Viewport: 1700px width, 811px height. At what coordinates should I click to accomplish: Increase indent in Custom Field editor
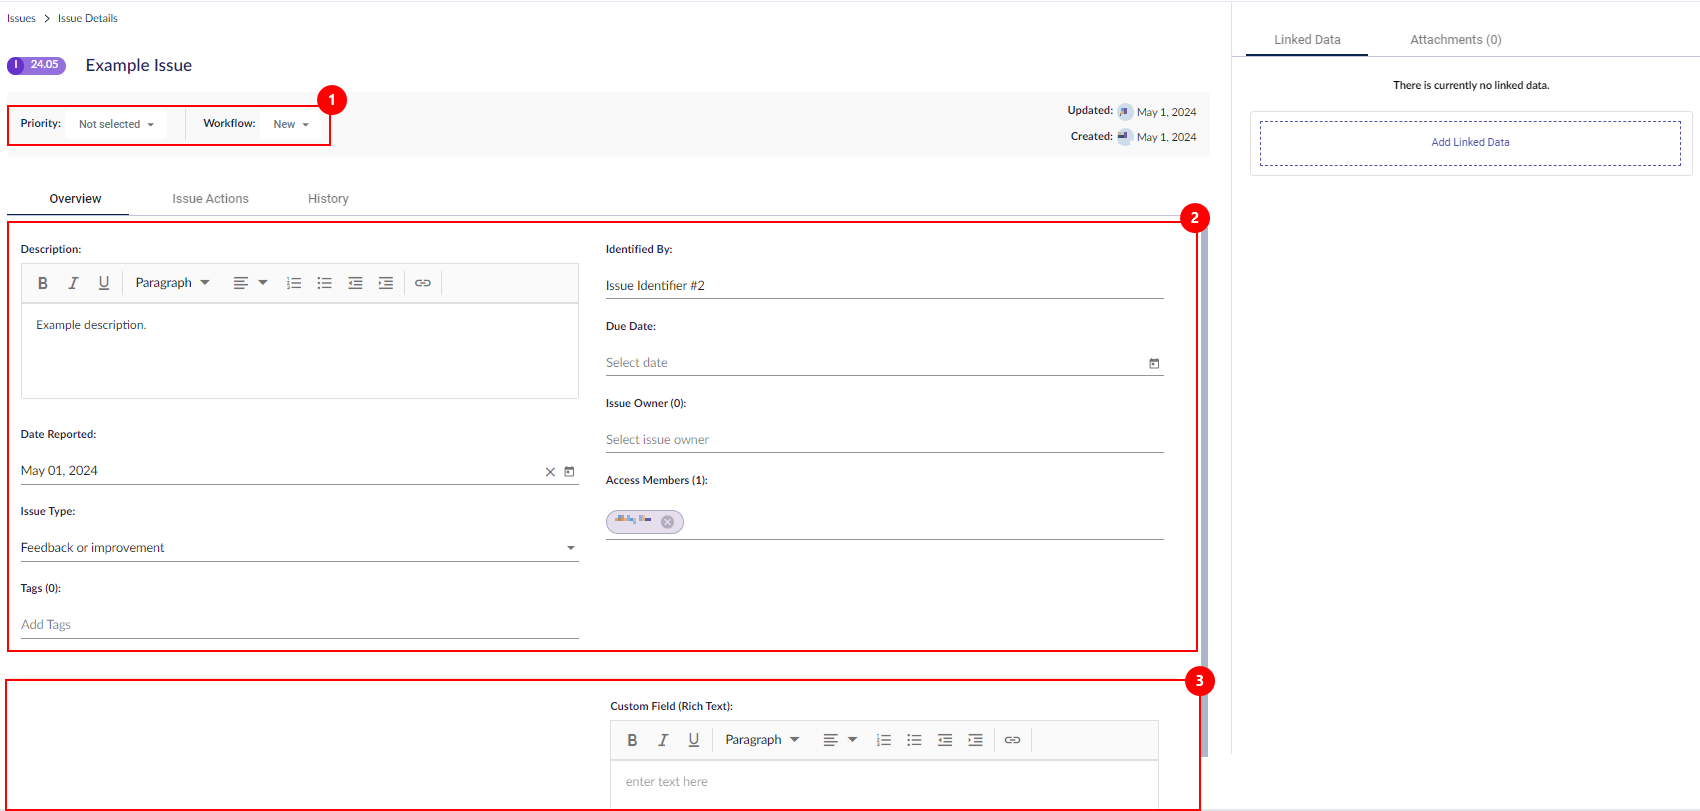click(975, 740)
